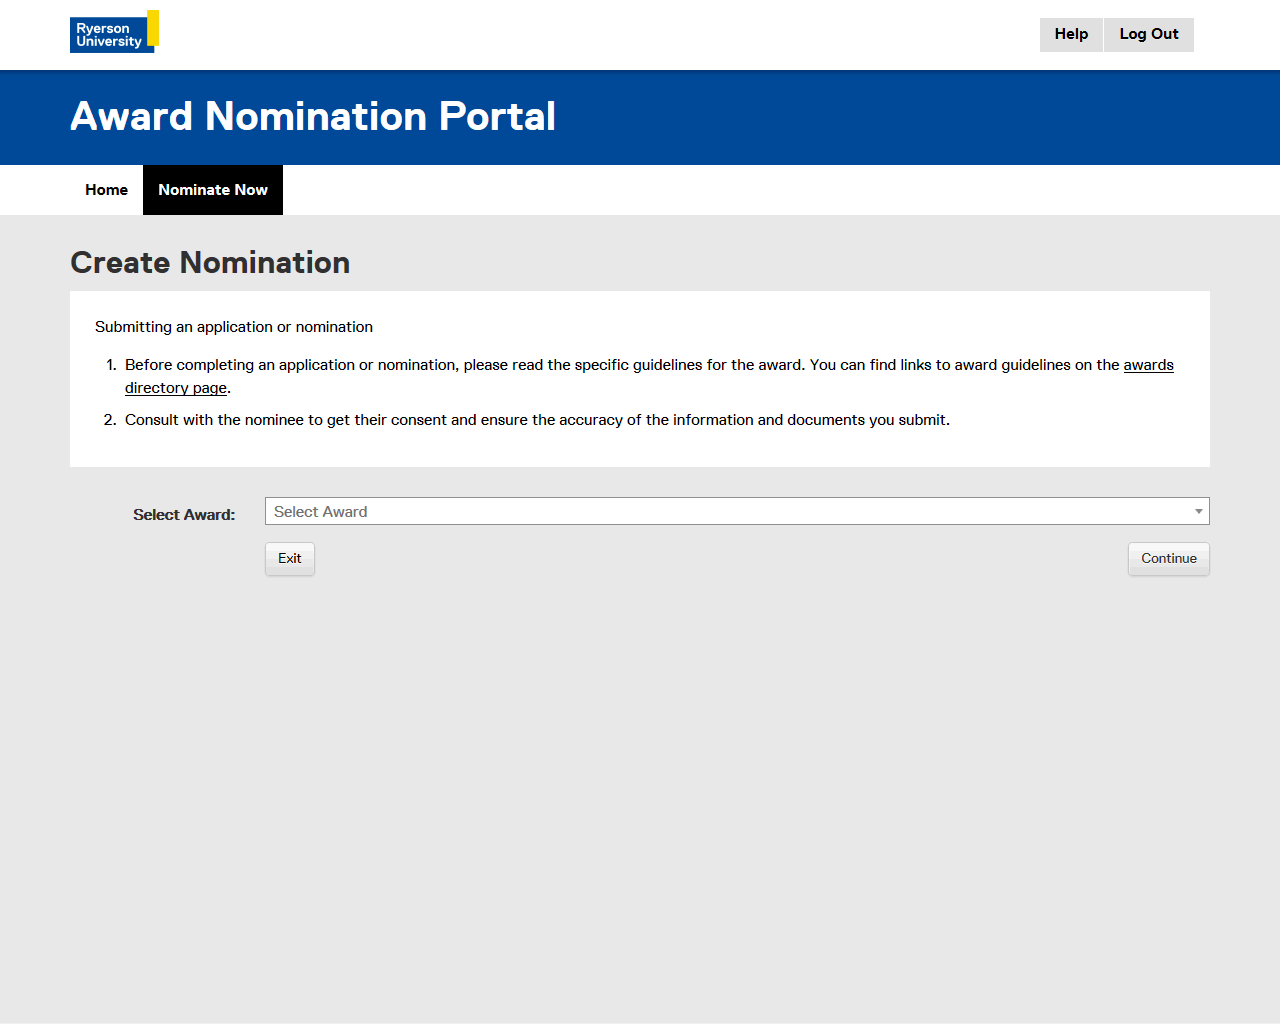The width and height of the screenshot is (1280, 1024).
Task: Click the Award Nomination Portal title
Action: pos(313,117)
